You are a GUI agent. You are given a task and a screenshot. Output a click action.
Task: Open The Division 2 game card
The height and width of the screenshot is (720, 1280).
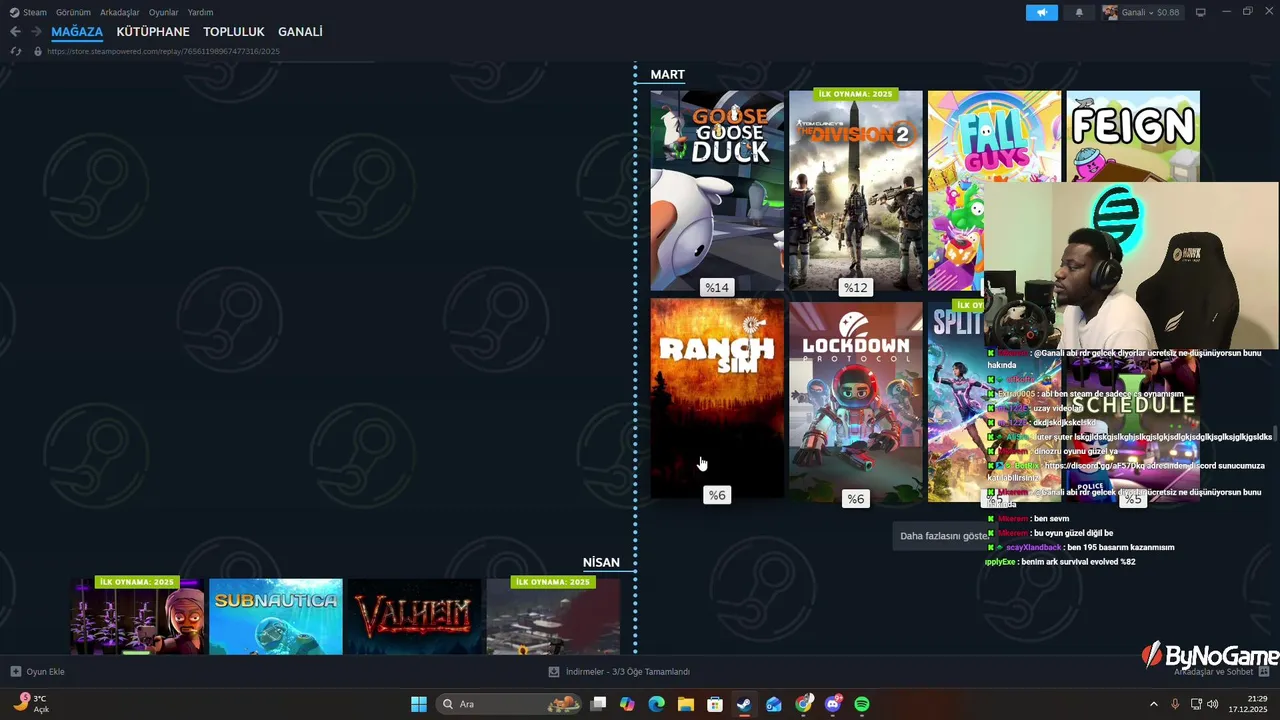coord(855,190)
